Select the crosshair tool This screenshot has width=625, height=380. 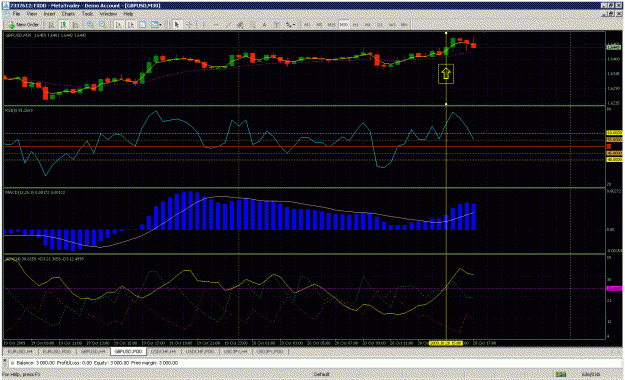click(189, 25)
